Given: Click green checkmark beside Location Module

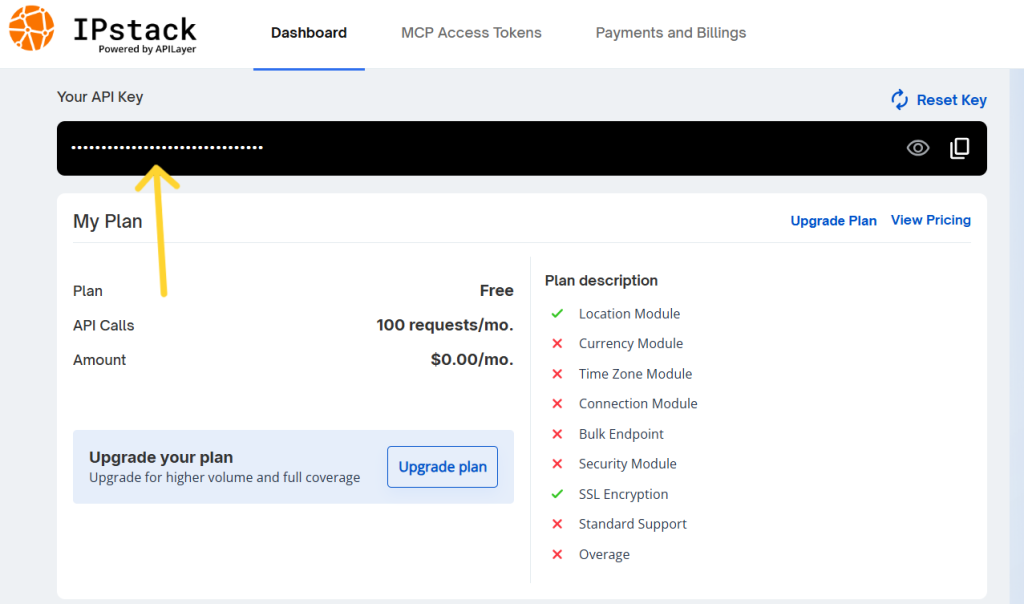Looking at the screenshot, I should (557, 313).
